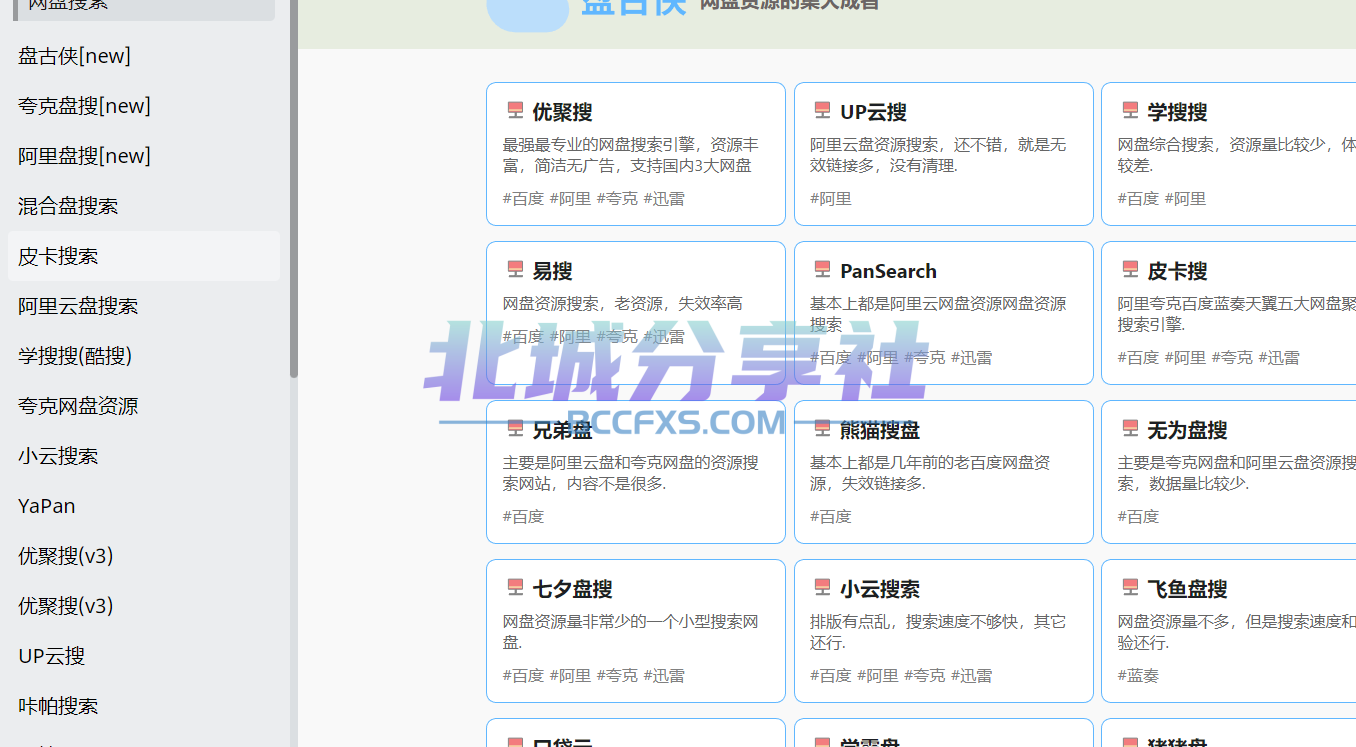Open 盘古侠[new] in the sidebar

click(144, 56)
